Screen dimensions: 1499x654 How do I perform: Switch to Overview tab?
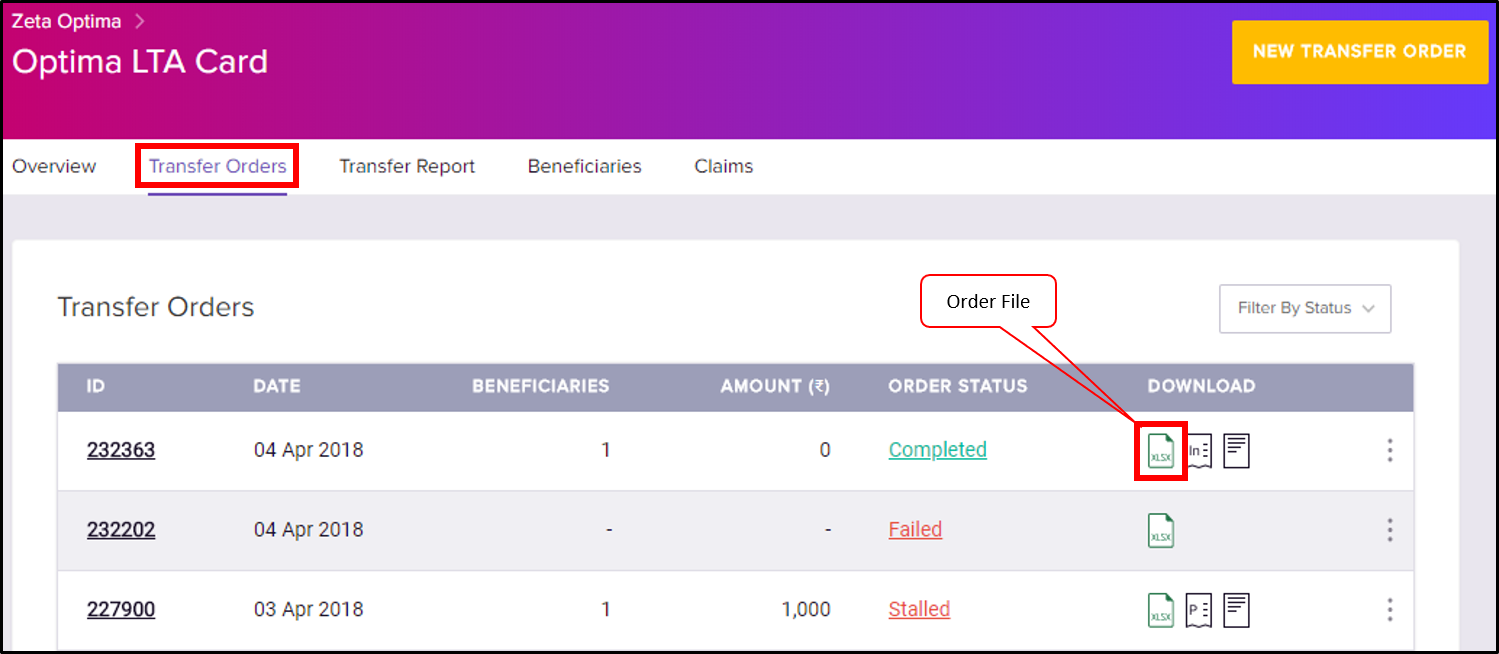pyautogui.click(x=54, y=167)
